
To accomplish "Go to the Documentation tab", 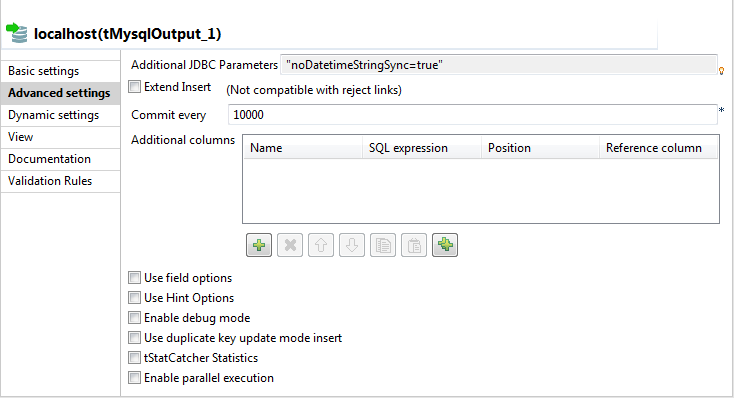I will tap(60, 159).
